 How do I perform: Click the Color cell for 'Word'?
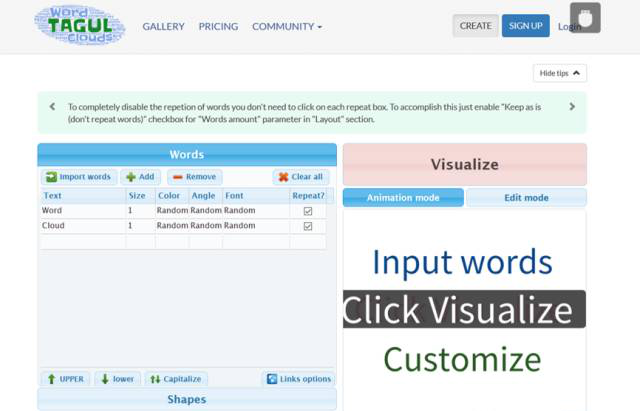pyautogui.click(x=171, y=211)
